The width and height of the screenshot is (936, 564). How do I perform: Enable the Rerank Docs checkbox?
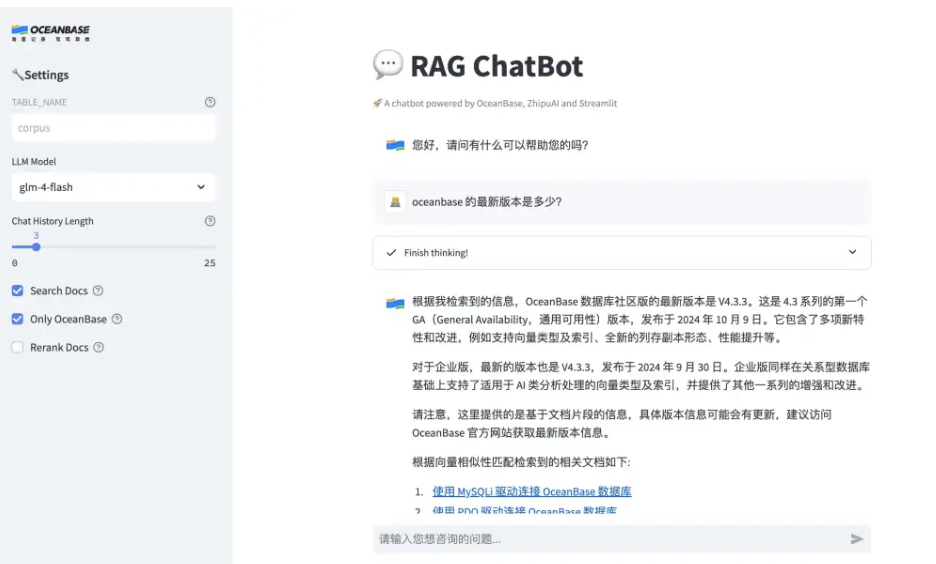click(x=17, y=347)
